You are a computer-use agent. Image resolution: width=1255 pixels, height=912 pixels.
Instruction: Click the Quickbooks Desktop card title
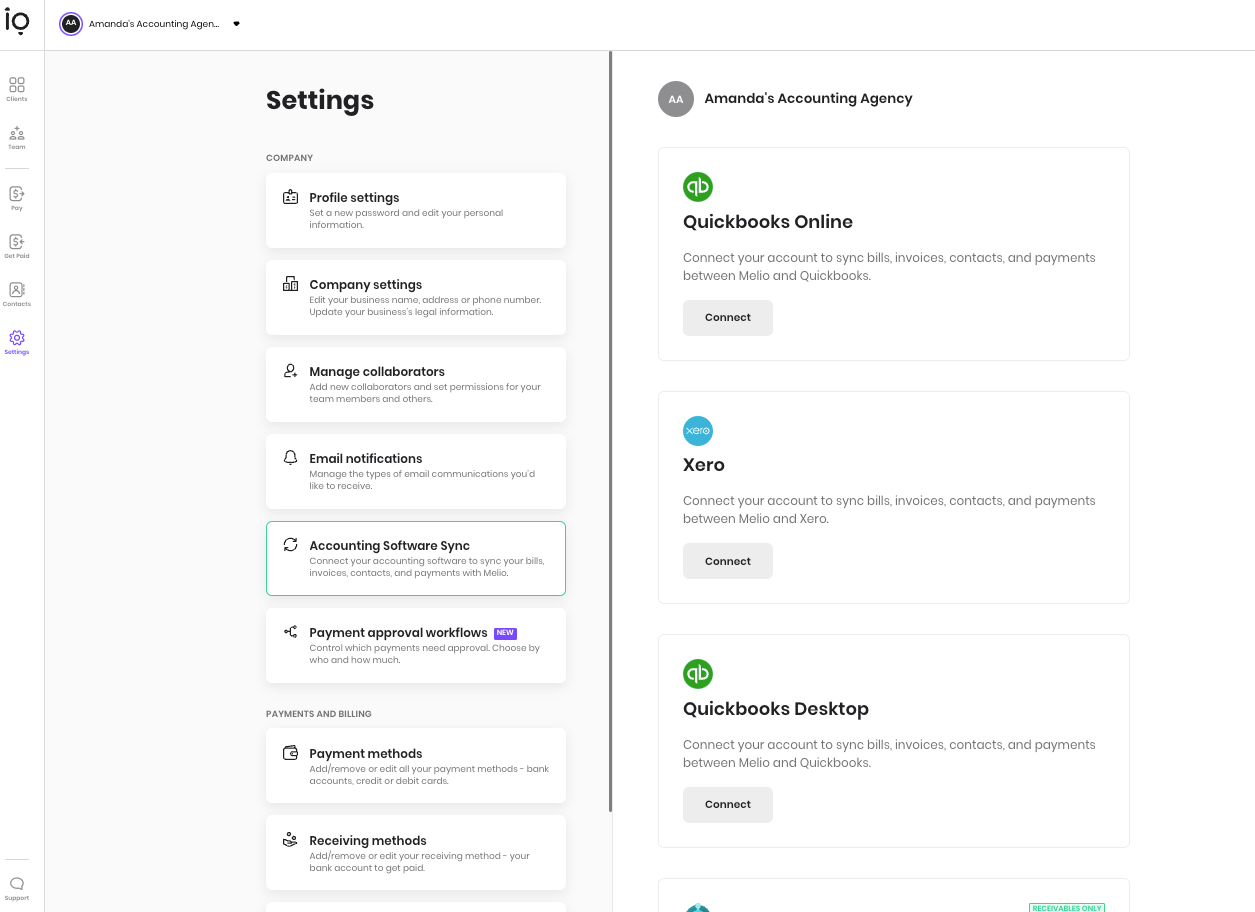(x=776, y=709)
